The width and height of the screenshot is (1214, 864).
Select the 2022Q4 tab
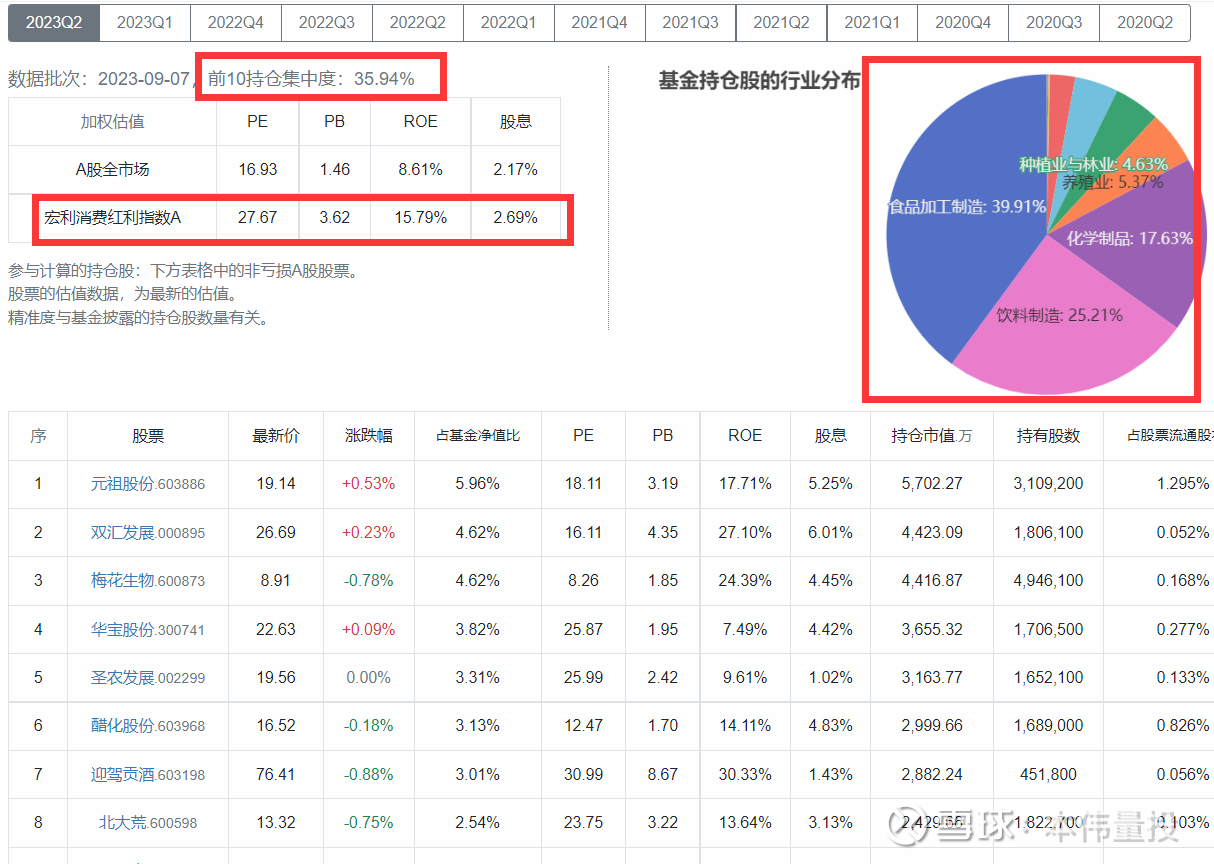point(236,22)
